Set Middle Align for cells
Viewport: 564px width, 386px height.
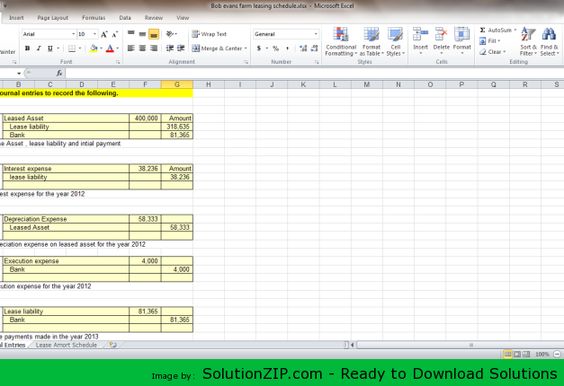click(x=142, y=34)
